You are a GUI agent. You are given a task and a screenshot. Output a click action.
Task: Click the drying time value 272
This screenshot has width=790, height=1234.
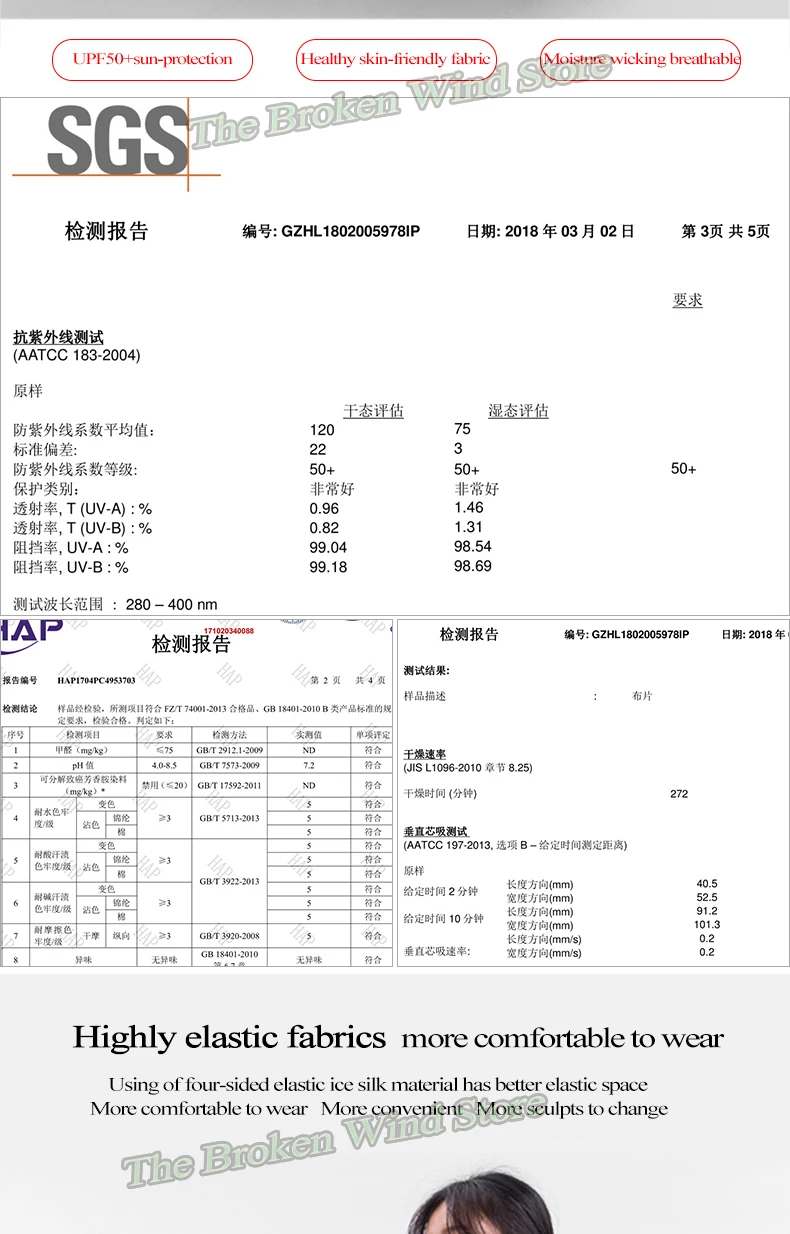(x=679, y=794)
